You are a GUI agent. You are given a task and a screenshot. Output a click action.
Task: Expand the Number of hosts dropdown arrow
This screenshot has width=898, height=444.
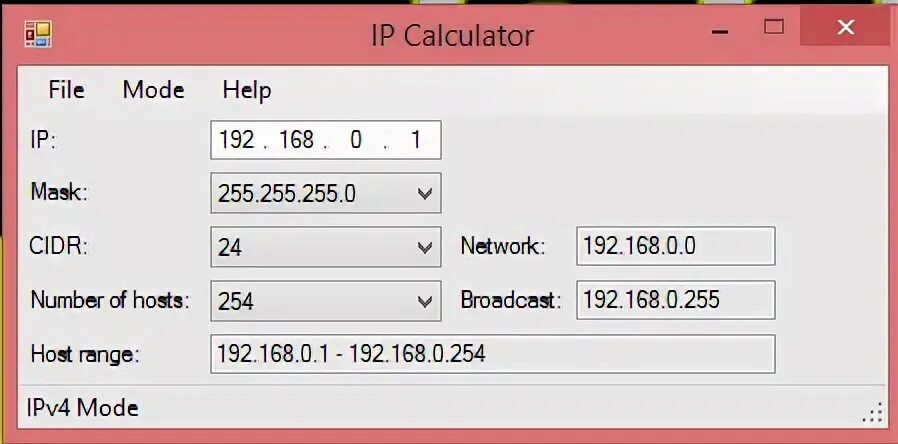425,301
